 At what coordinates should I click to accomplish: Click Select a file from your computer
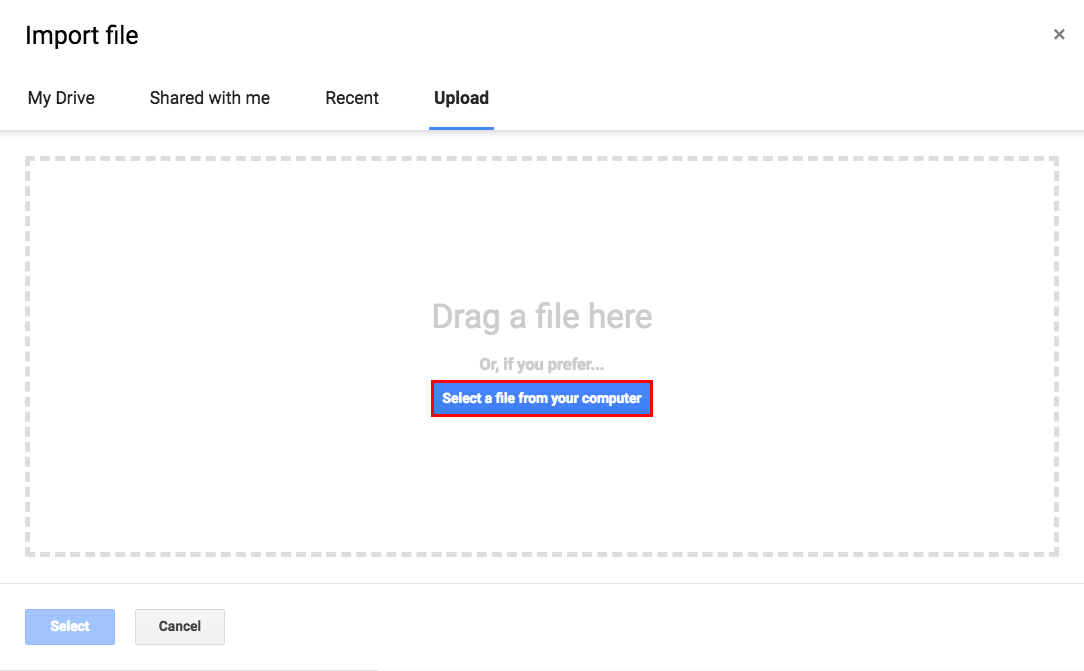(542, 398)
